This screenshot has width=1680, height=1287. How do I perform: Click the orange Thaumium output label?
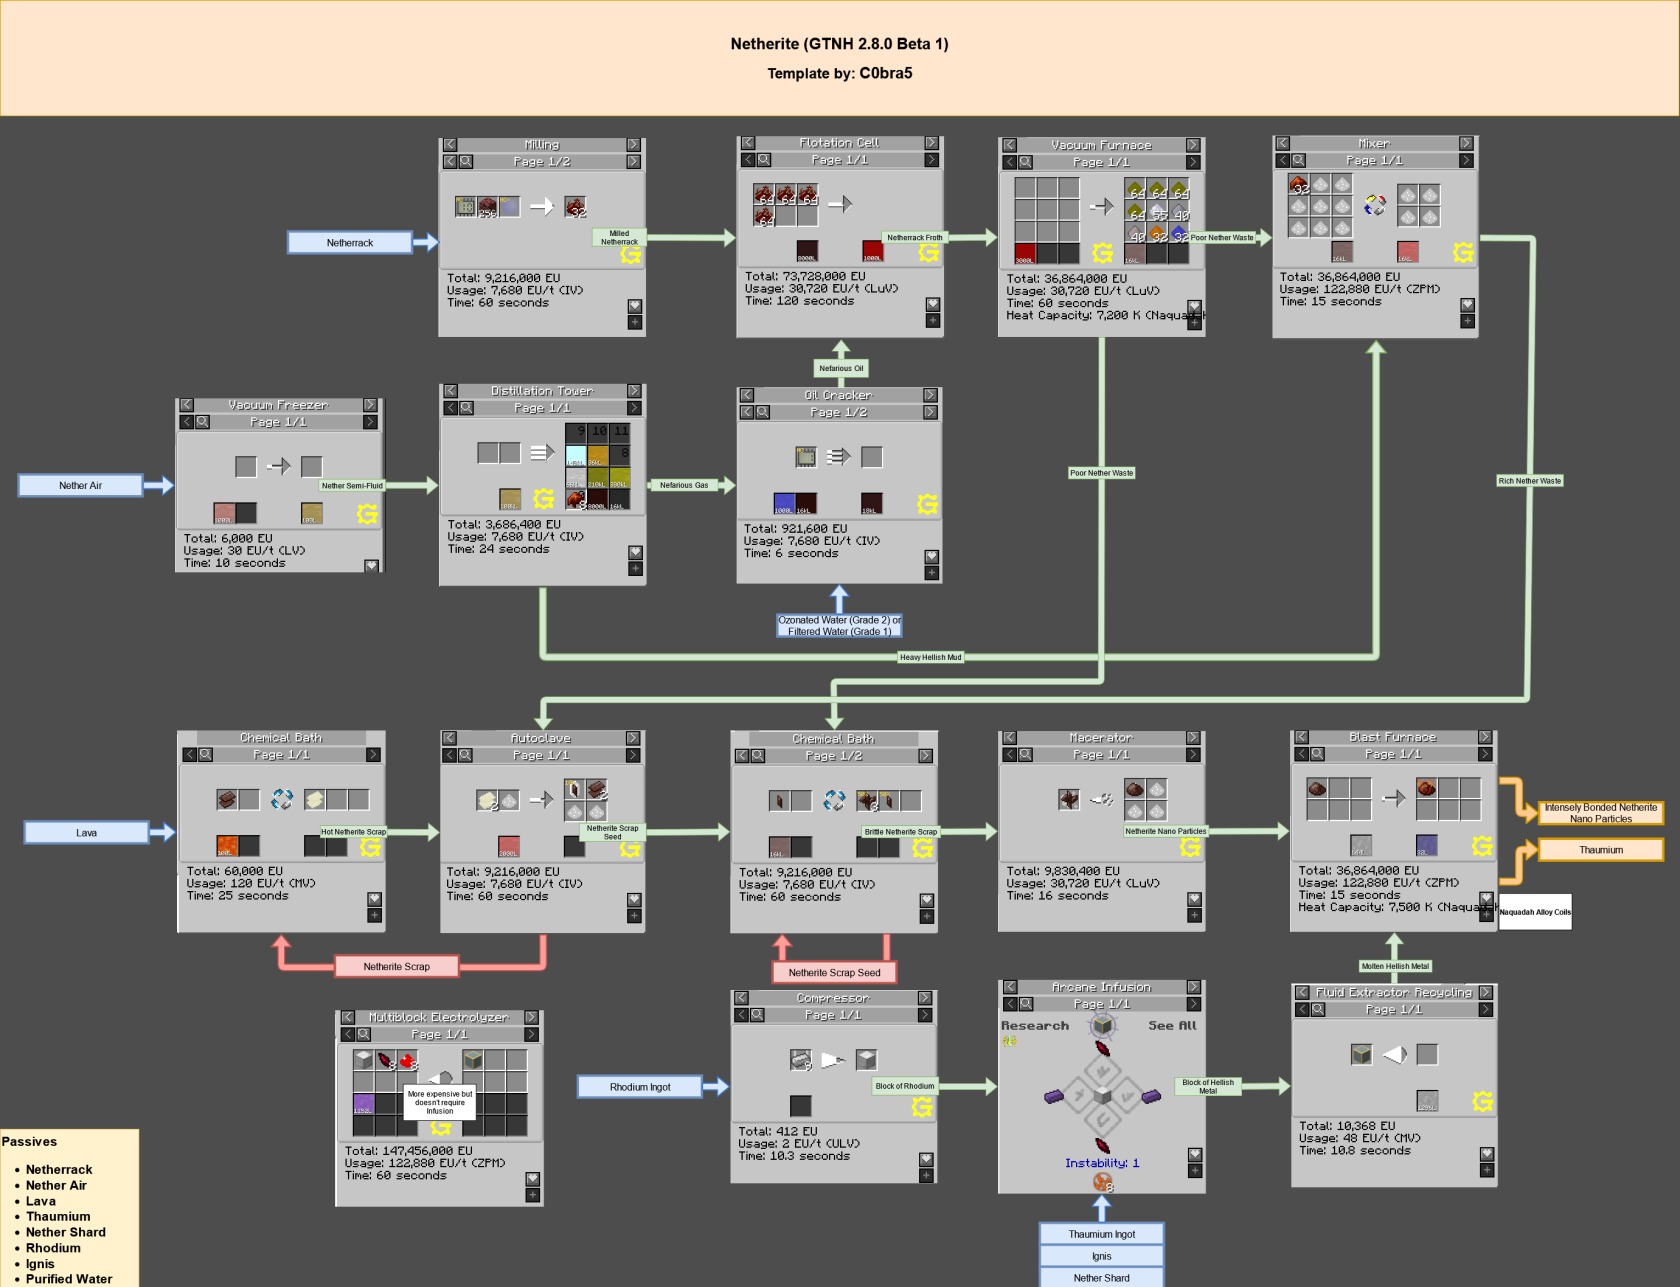click(1601, 850)
